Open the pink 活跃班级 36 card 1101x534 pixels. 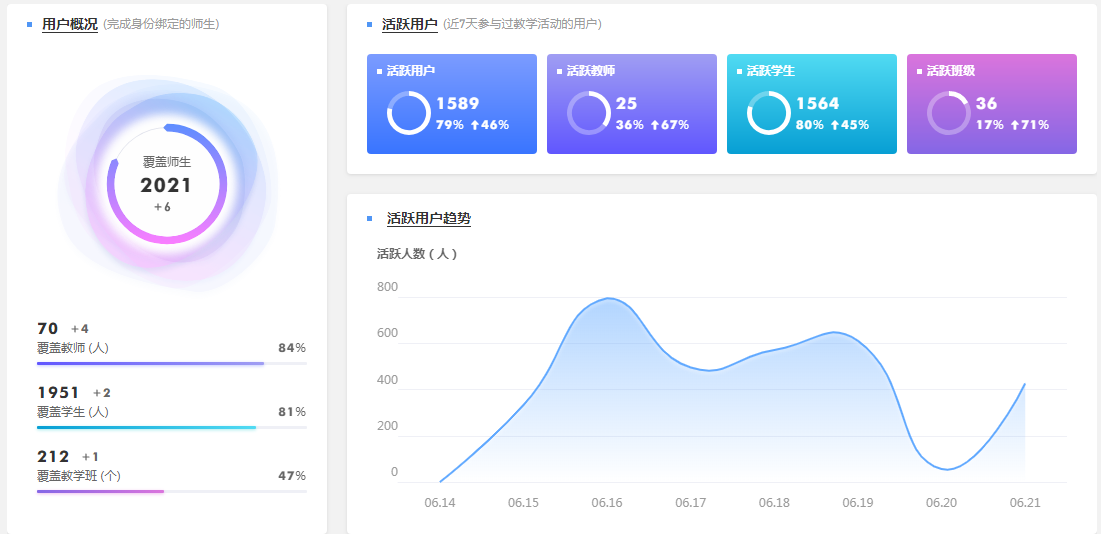click(x=991, y=104)
